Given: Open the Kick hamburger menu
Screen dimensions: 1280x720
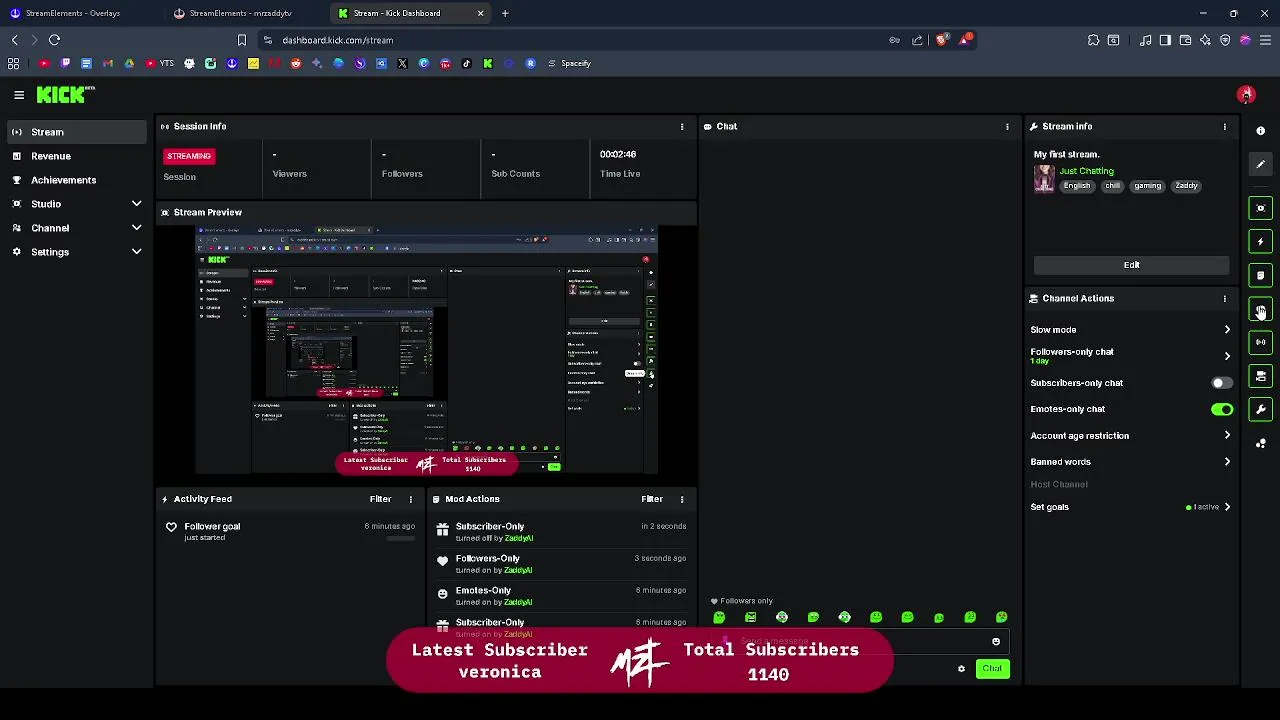Looking at the screenshot, I should pyautogui.click(x=19, y=95).
